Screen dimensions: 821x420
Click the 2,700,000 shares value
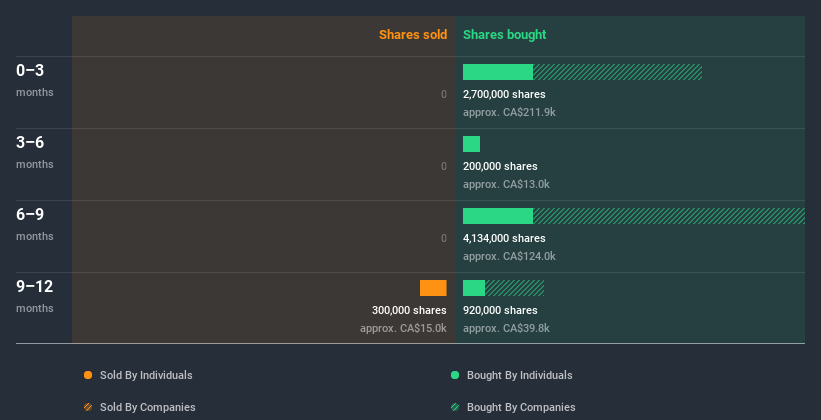click(x=504, y=94)
